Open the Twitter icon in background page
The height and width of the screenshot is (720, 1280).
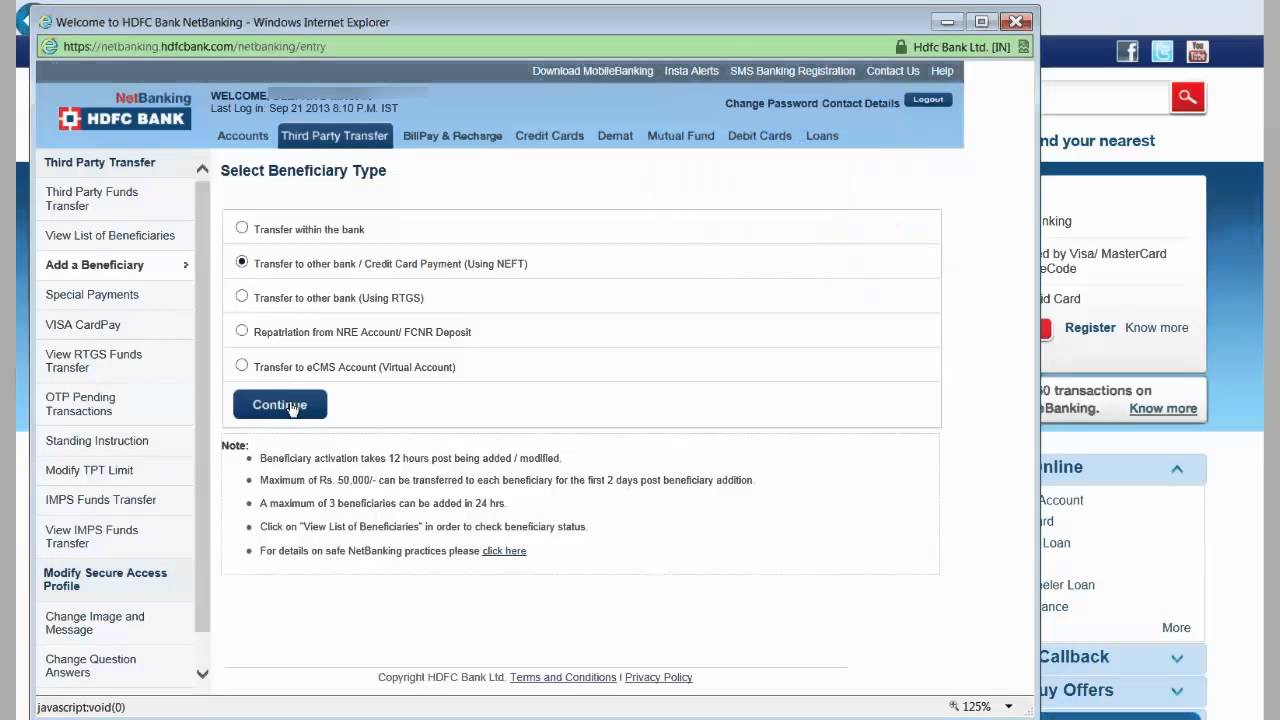[x=1162, y=52]
